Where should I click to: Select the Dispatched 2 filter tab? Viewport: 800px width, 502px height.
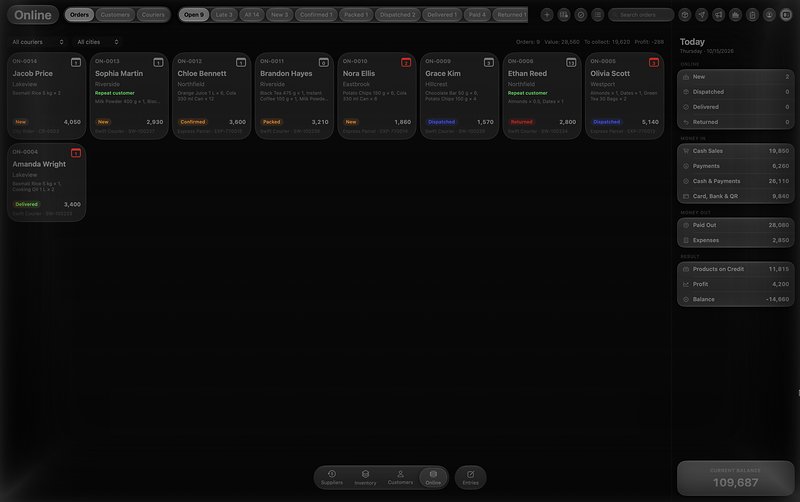coord(397,15)
